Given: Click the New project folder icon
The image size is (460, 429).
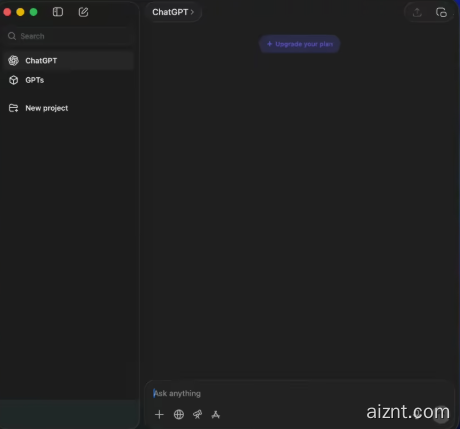Looking at the screenshot, I should (13, 108).
